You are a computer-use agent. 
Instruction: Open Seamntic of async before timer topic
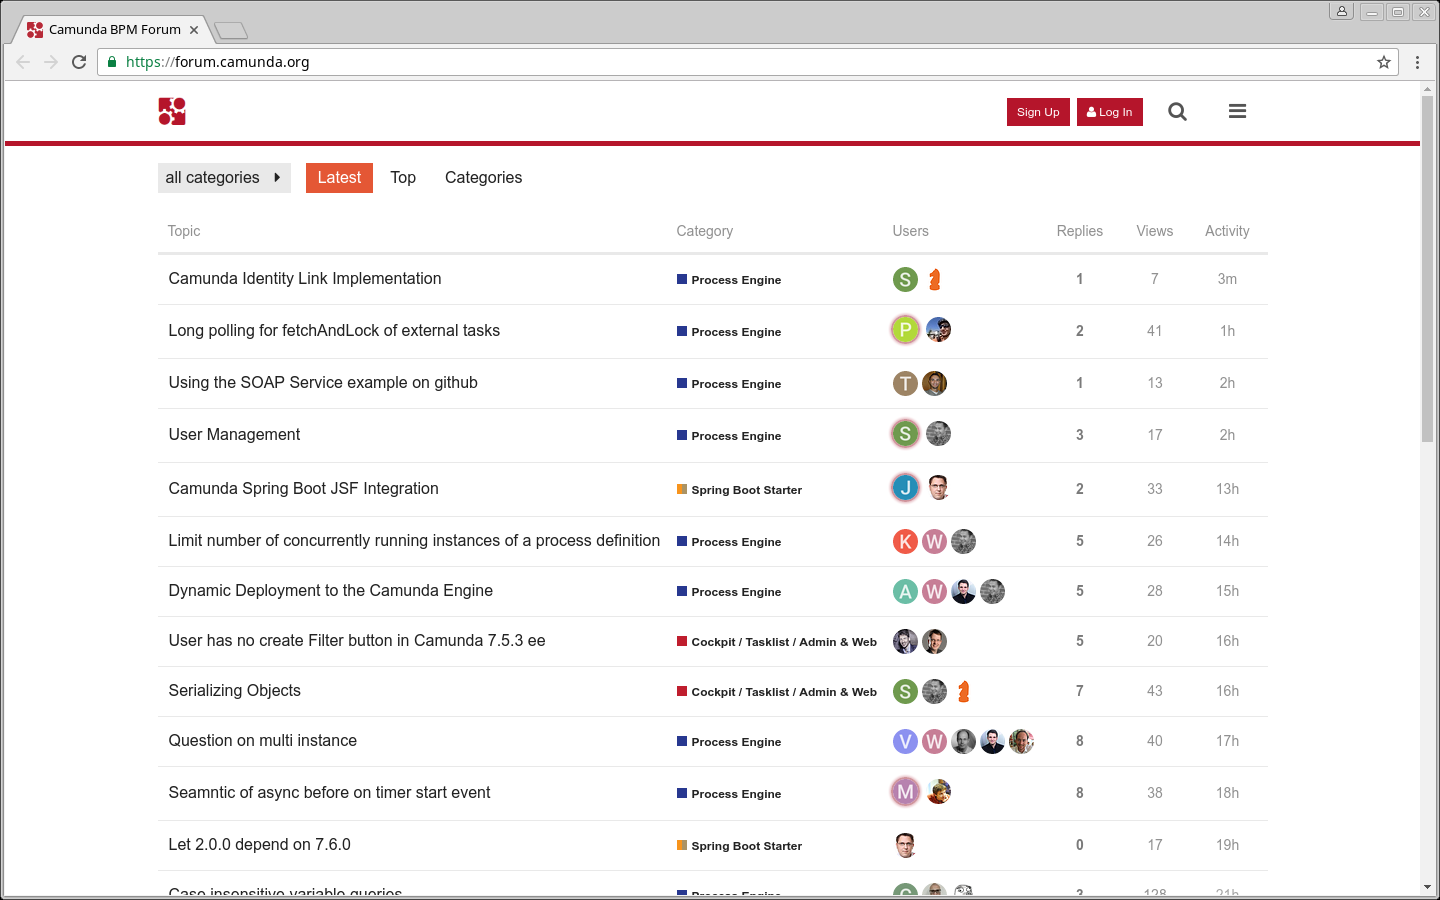click(329, 793)
